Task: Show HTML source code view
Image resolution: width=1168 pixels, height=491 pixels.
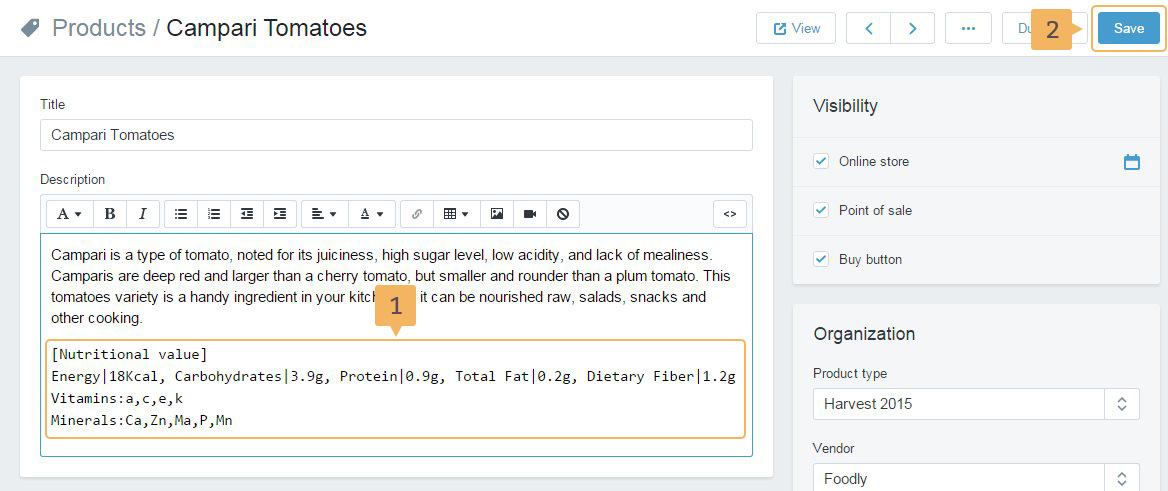Action: (729, 214)
